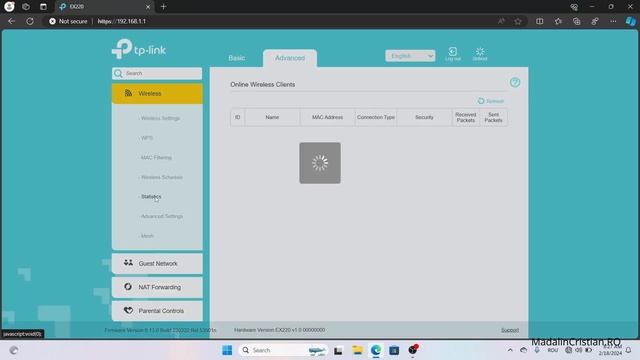The height and width of the screenshot is (360, 640).
Task: Click the Support link in the footer
Action: tap(510, 330)
